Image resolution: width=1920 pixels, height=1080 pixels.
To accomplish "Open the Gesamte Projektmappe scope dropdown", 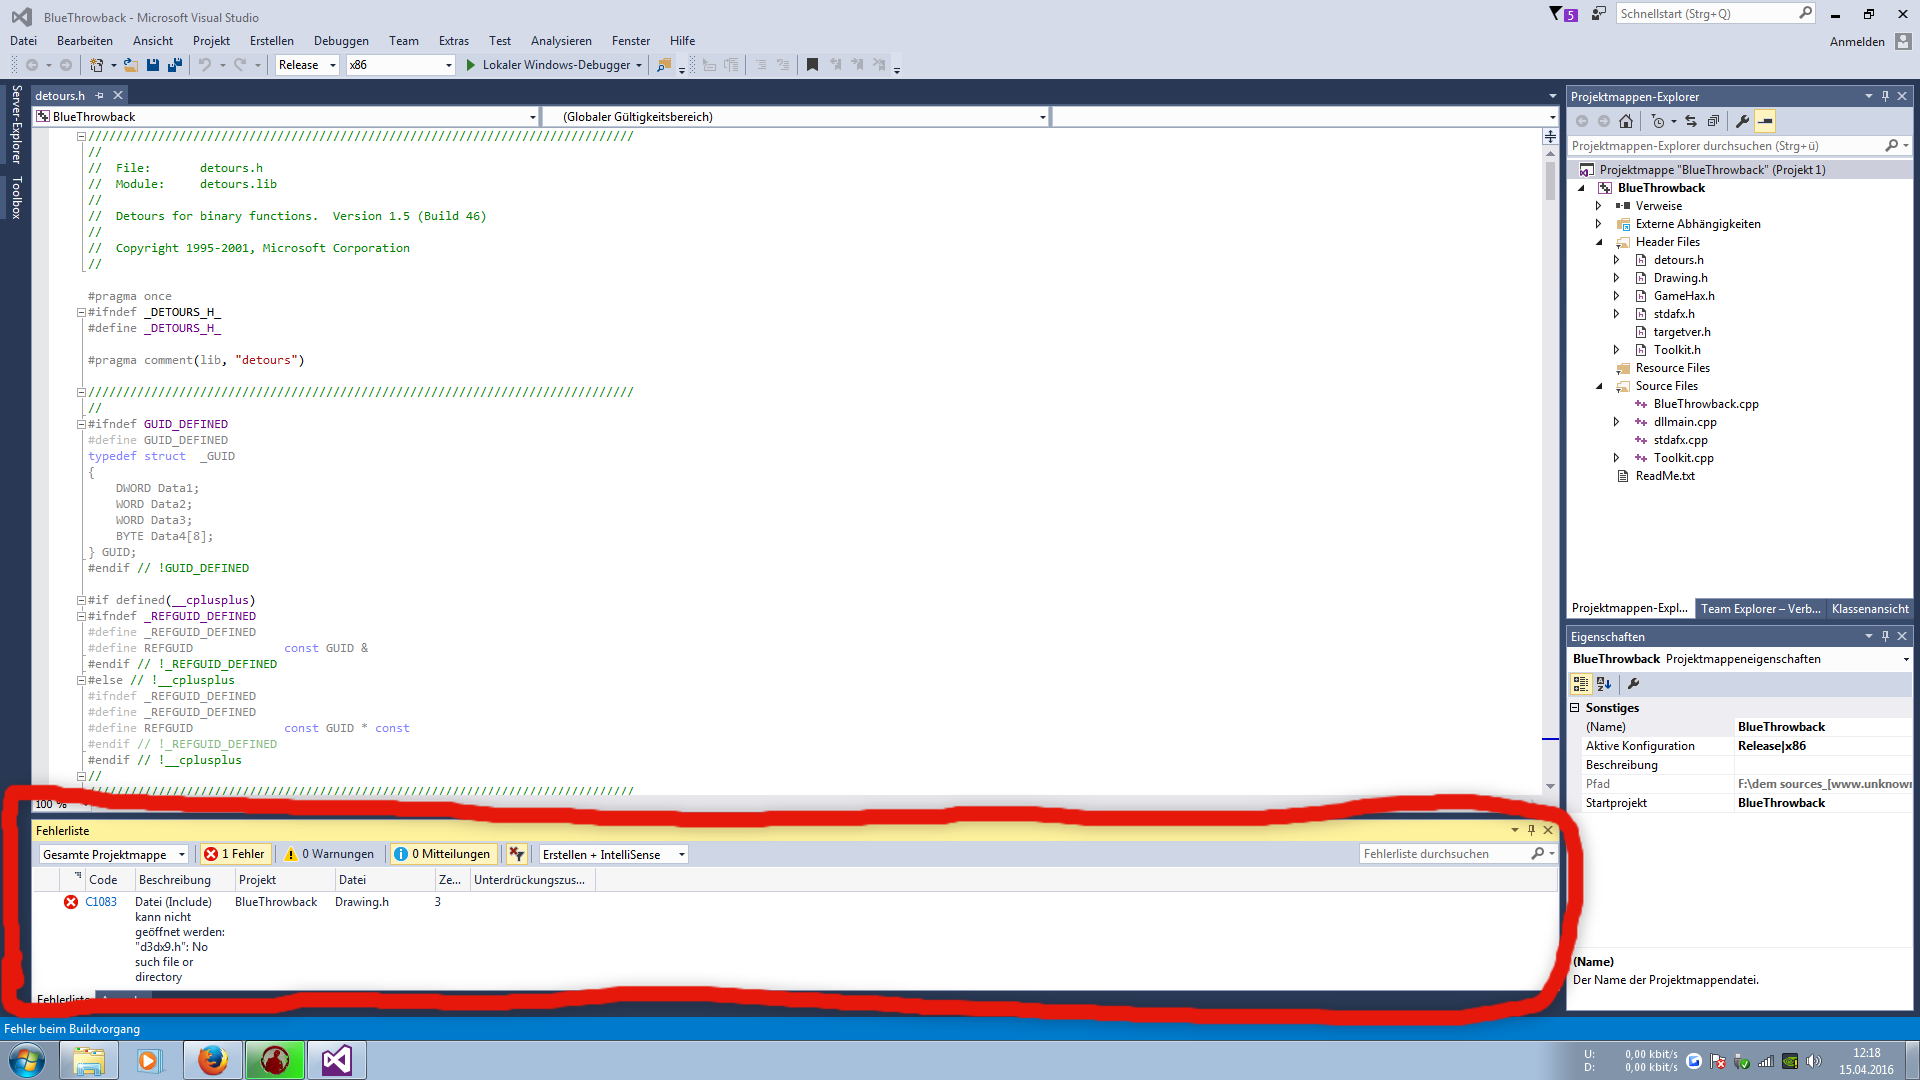I will 114,854.
